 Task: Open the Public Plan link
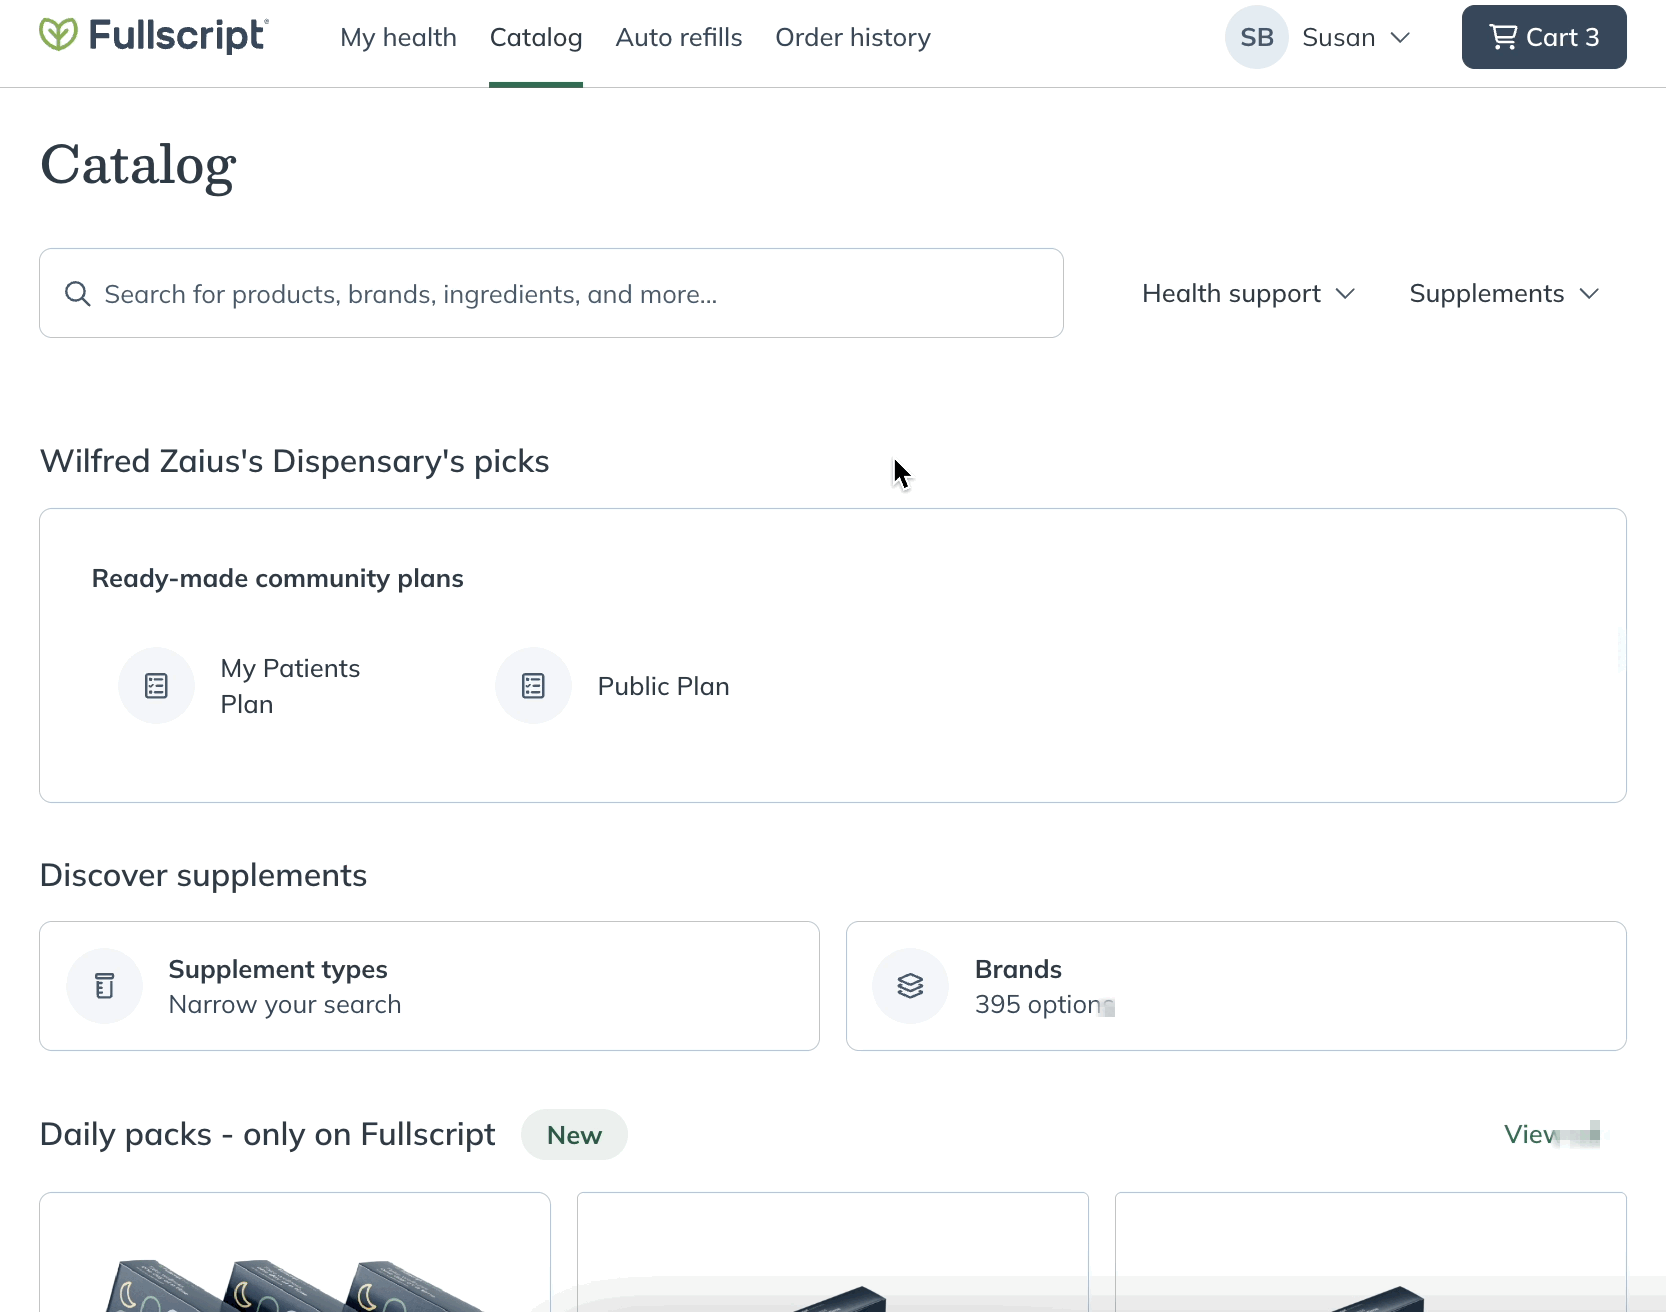pos(663,686)
